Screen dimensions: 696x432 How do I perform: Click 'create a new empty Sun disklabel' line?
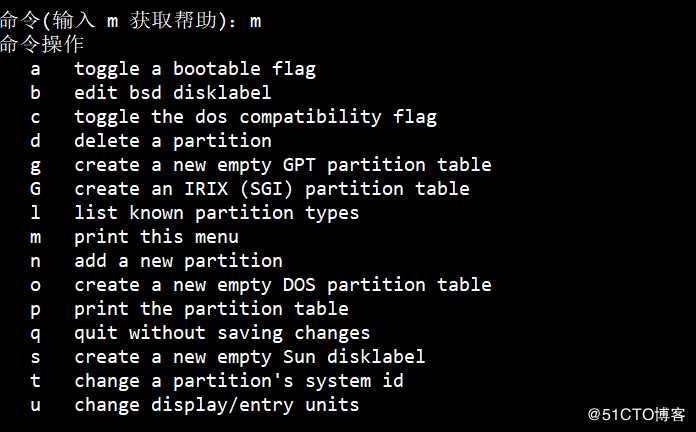tap(249, 357)
